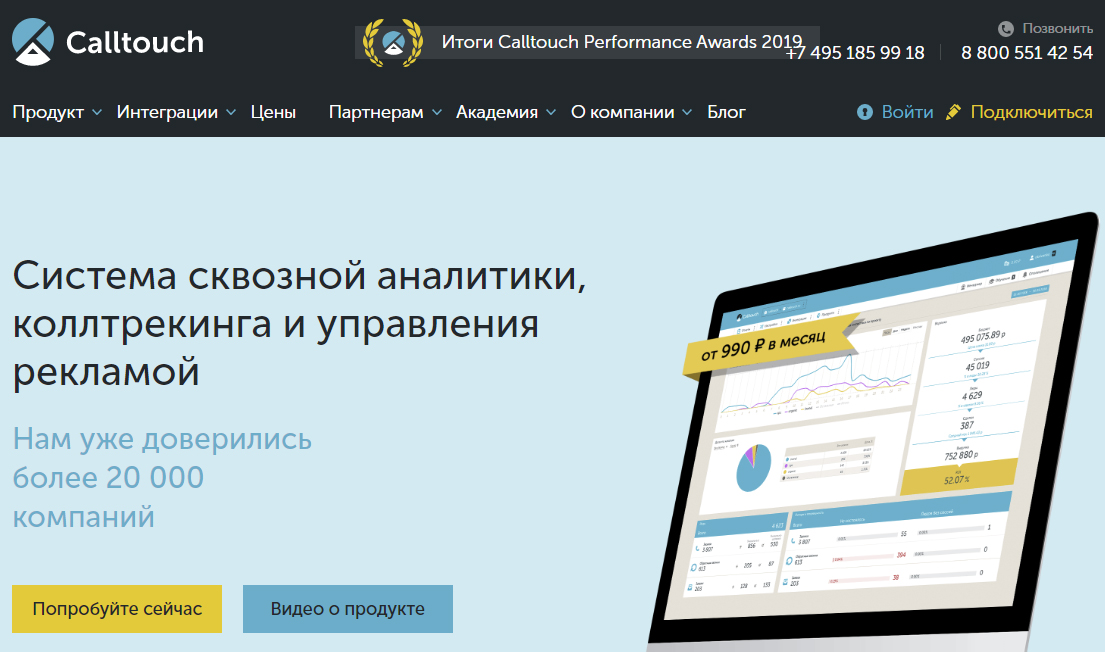Click the lock icon beside Войти
Screen dimensions: 1105x652
click(865, 112)
